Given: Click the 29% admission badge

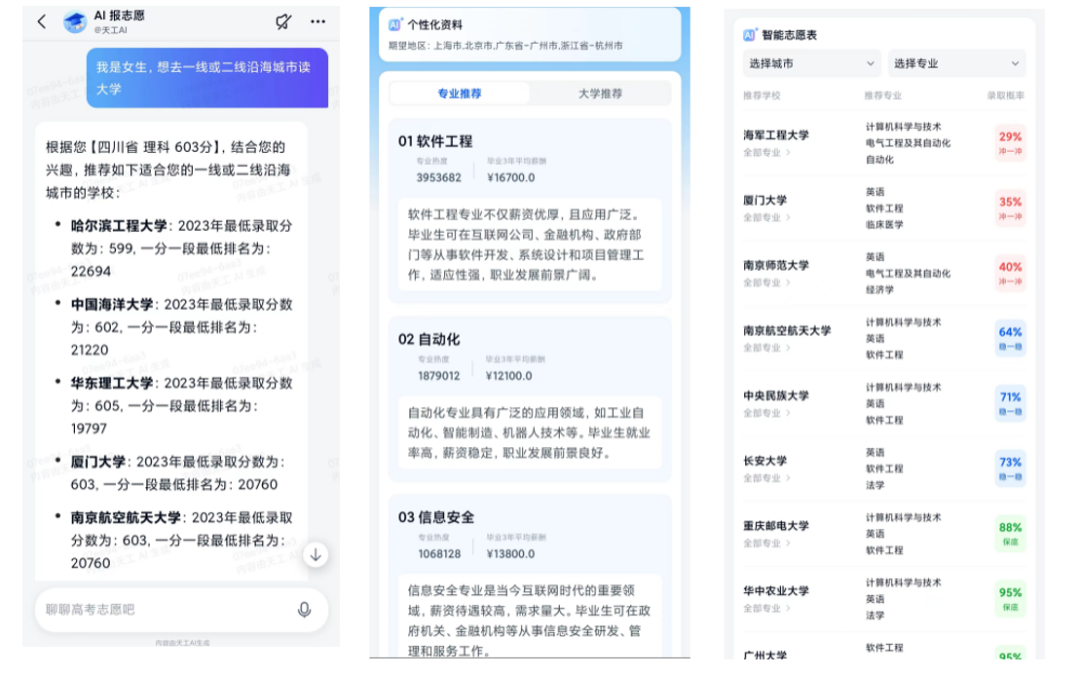Looking at the screenshot, I should (x=1010, y=143).
